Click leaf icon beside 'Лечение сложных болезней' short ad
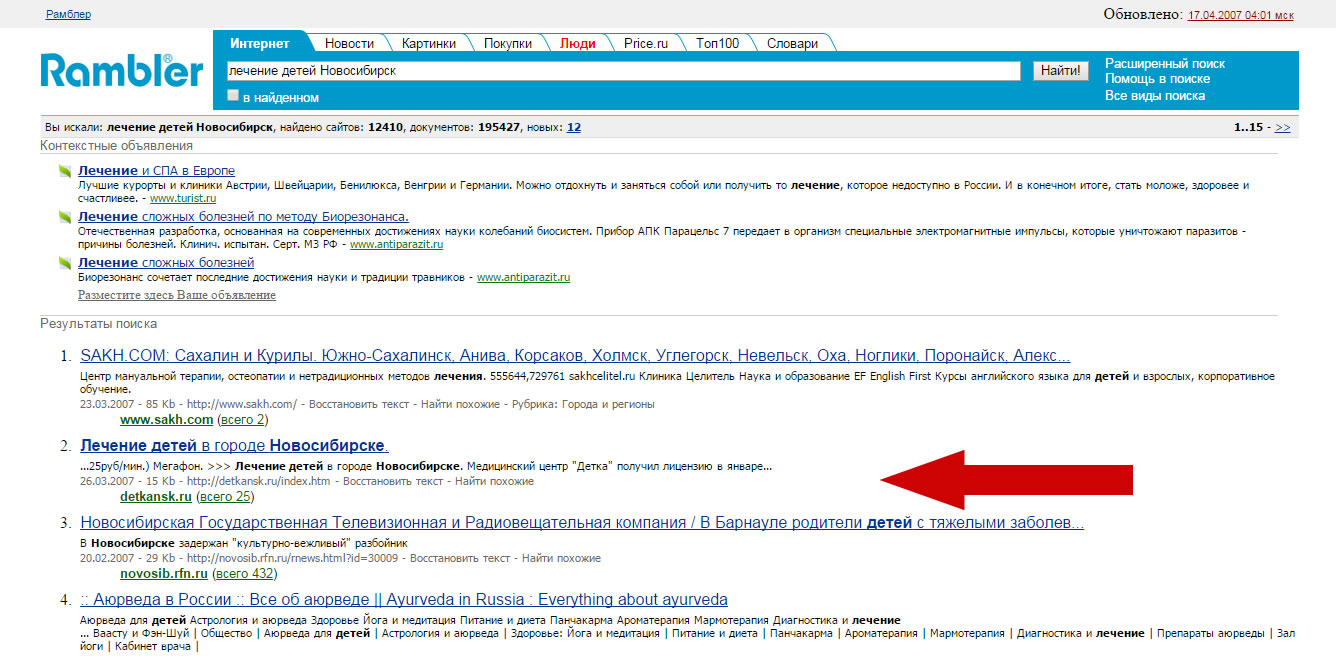This screenshot has width=1336, height=656. 66,263
